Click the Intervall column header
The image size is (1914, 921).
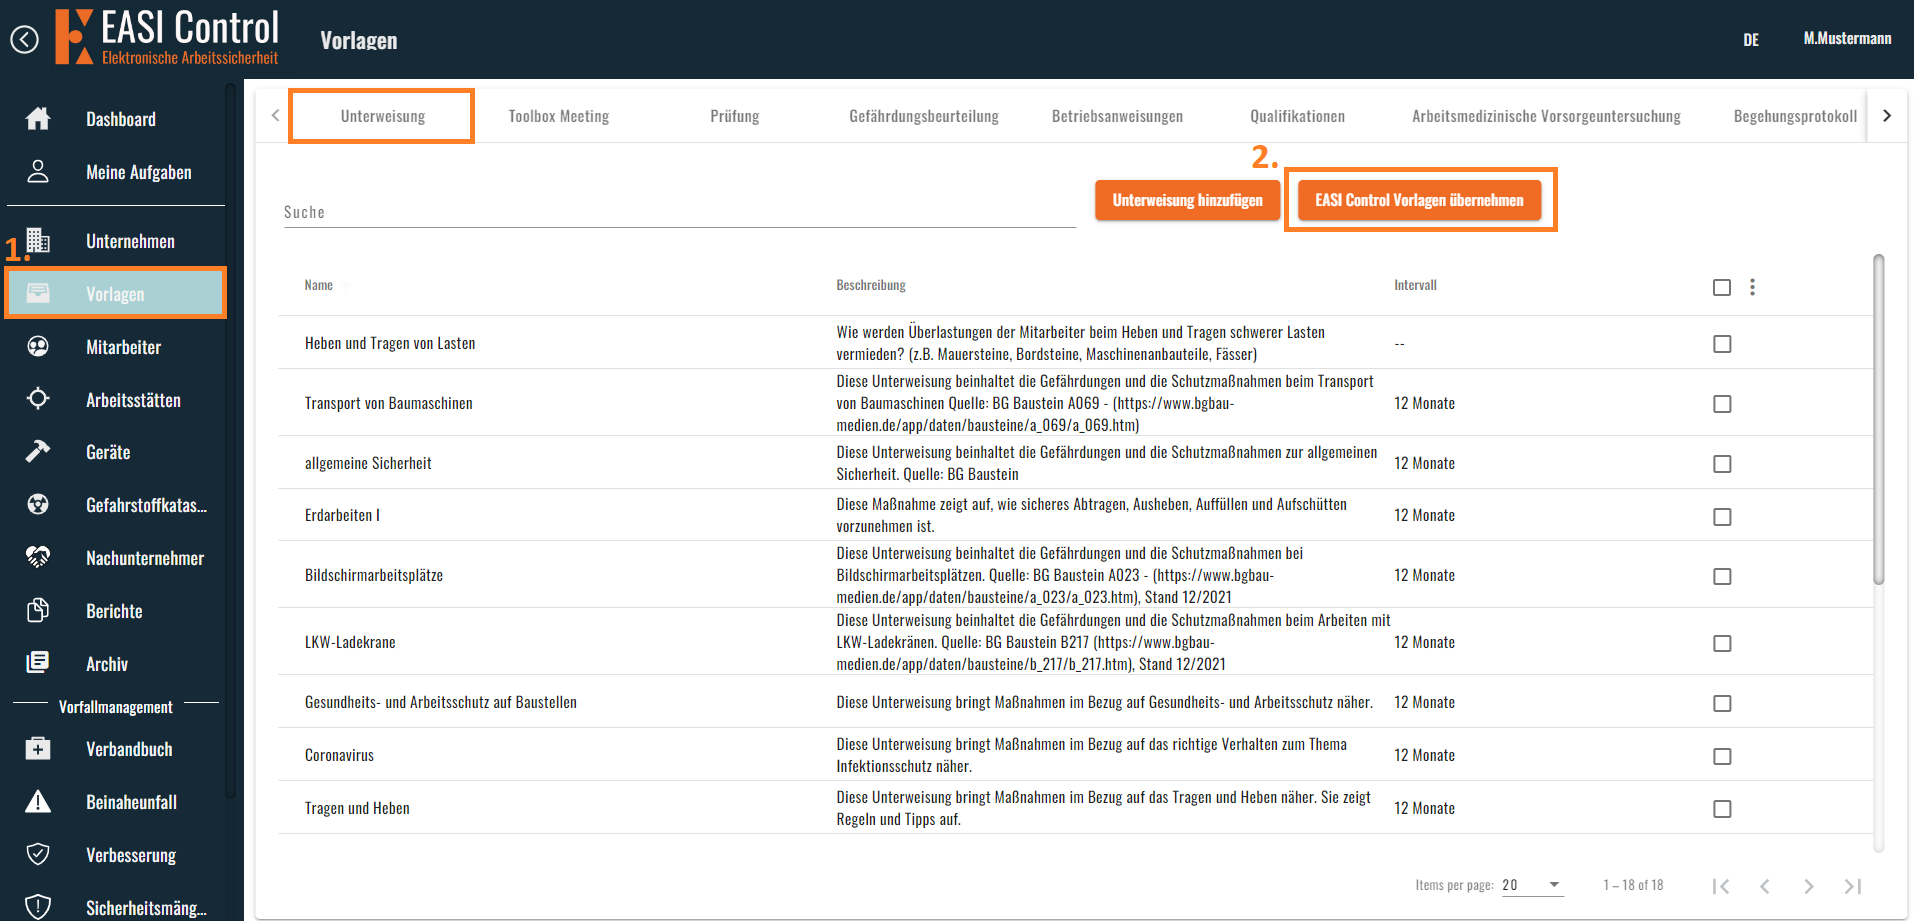tap(1415, 285)
